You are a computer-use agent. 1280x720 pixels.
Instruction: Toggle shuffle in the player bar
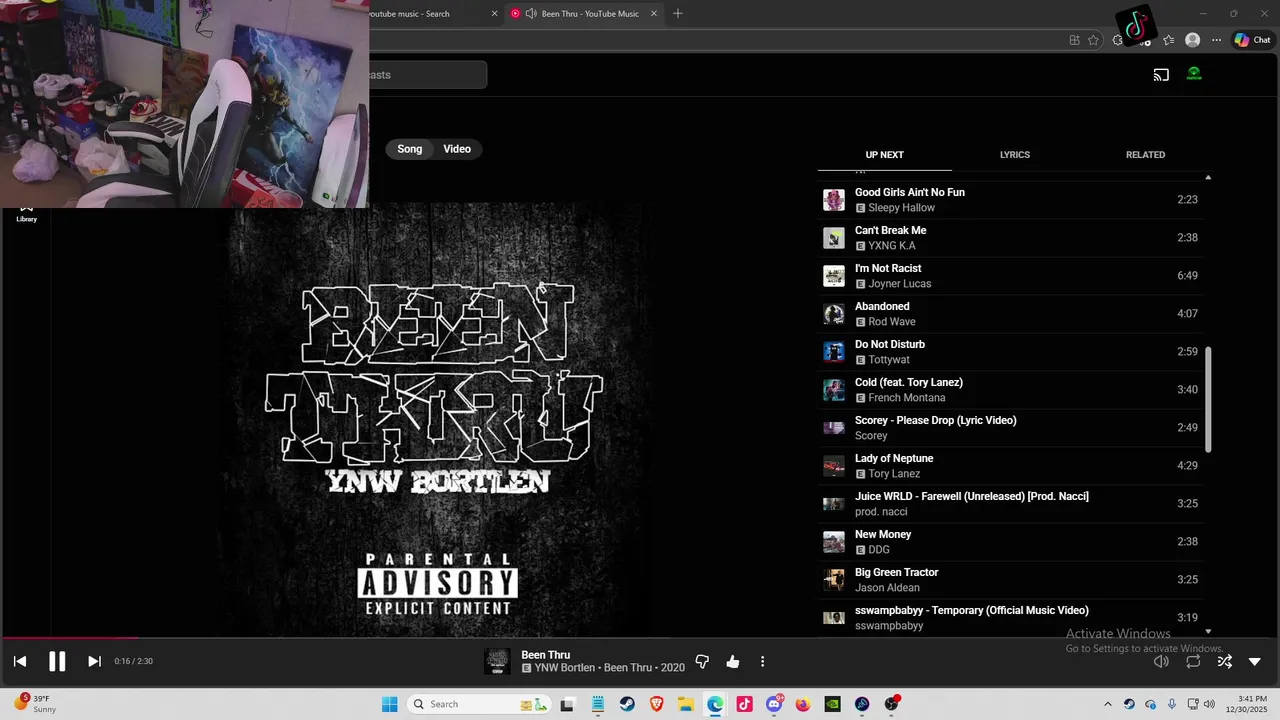click(x=1224, y=661)
